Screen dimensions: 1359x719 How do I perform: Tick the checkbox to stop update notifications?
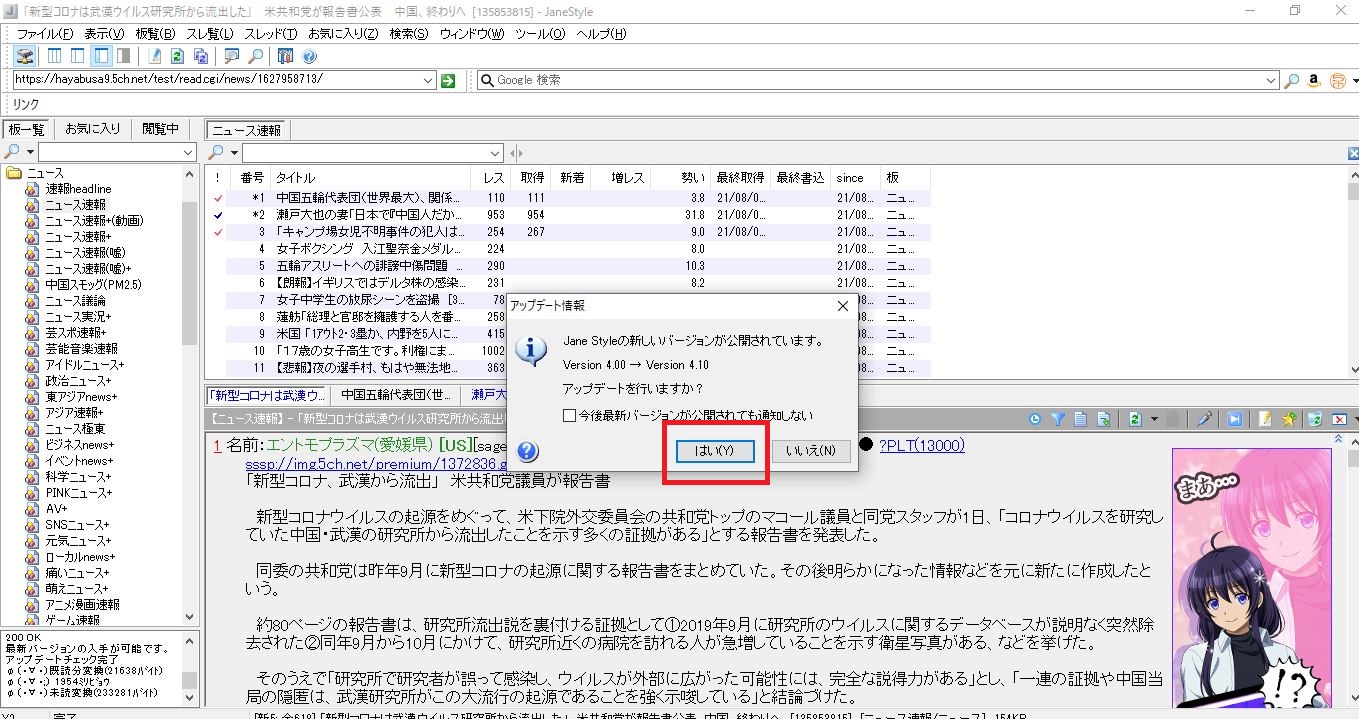point(569,415)
